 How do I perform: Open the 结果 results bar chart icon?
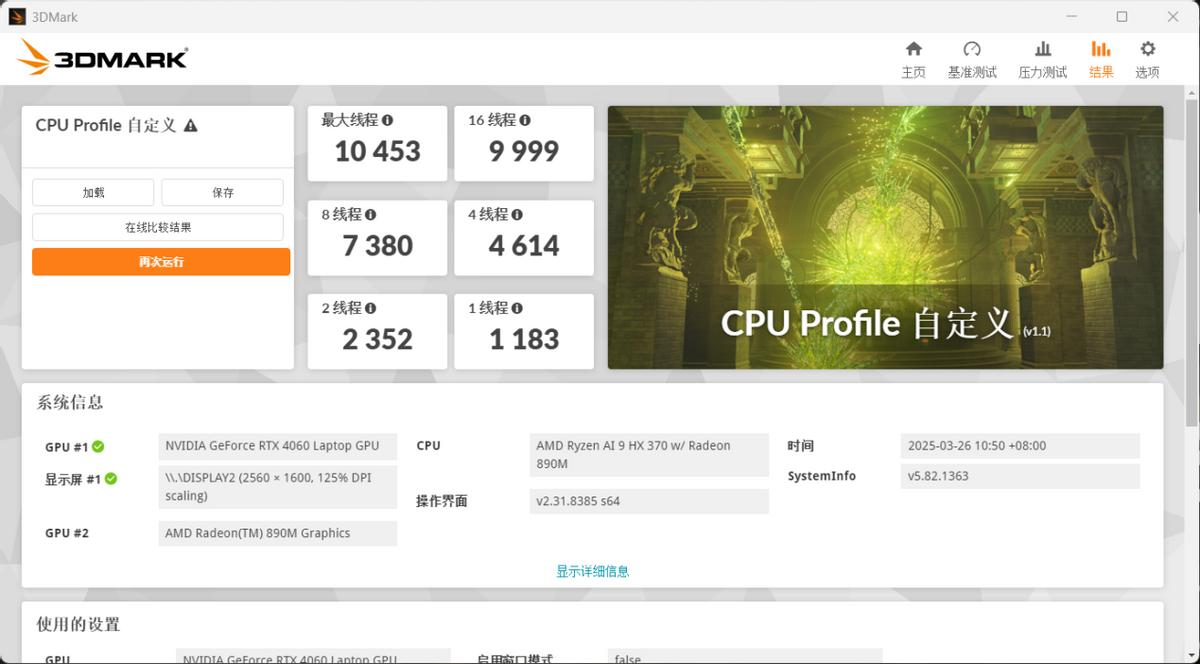pos(1101,49)
